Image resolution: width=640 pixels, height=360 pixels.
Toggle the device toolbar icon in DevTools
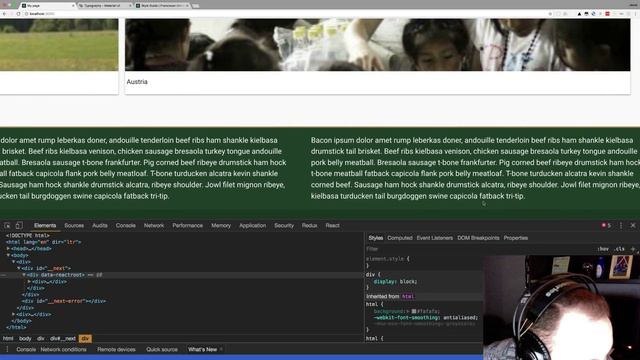19,225
